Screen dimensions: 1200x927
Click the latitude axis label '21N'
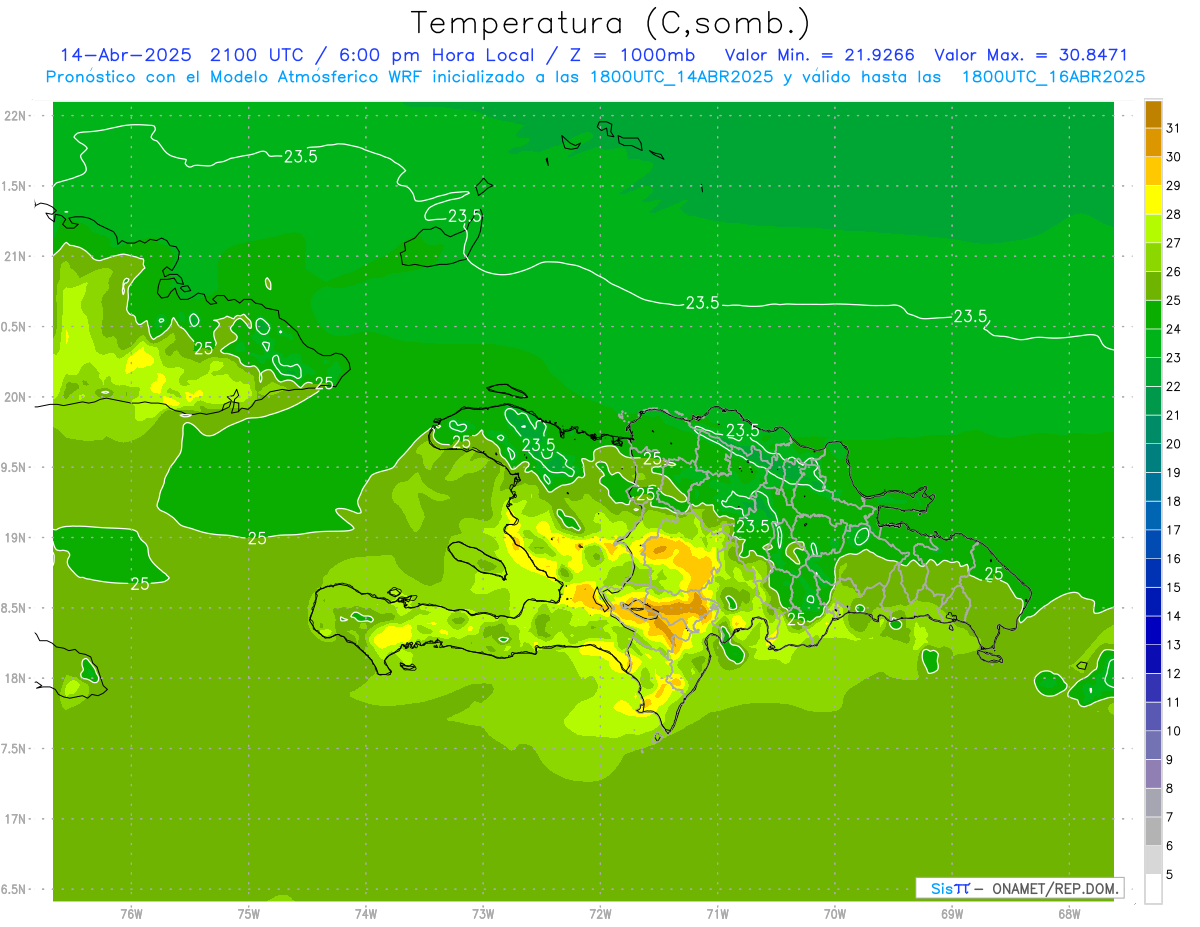[x=16, y=256]
